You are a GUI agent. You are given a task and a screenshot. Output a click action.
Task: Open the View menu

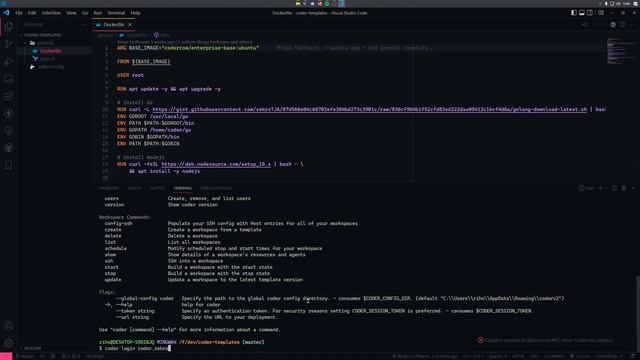[71, 13]
